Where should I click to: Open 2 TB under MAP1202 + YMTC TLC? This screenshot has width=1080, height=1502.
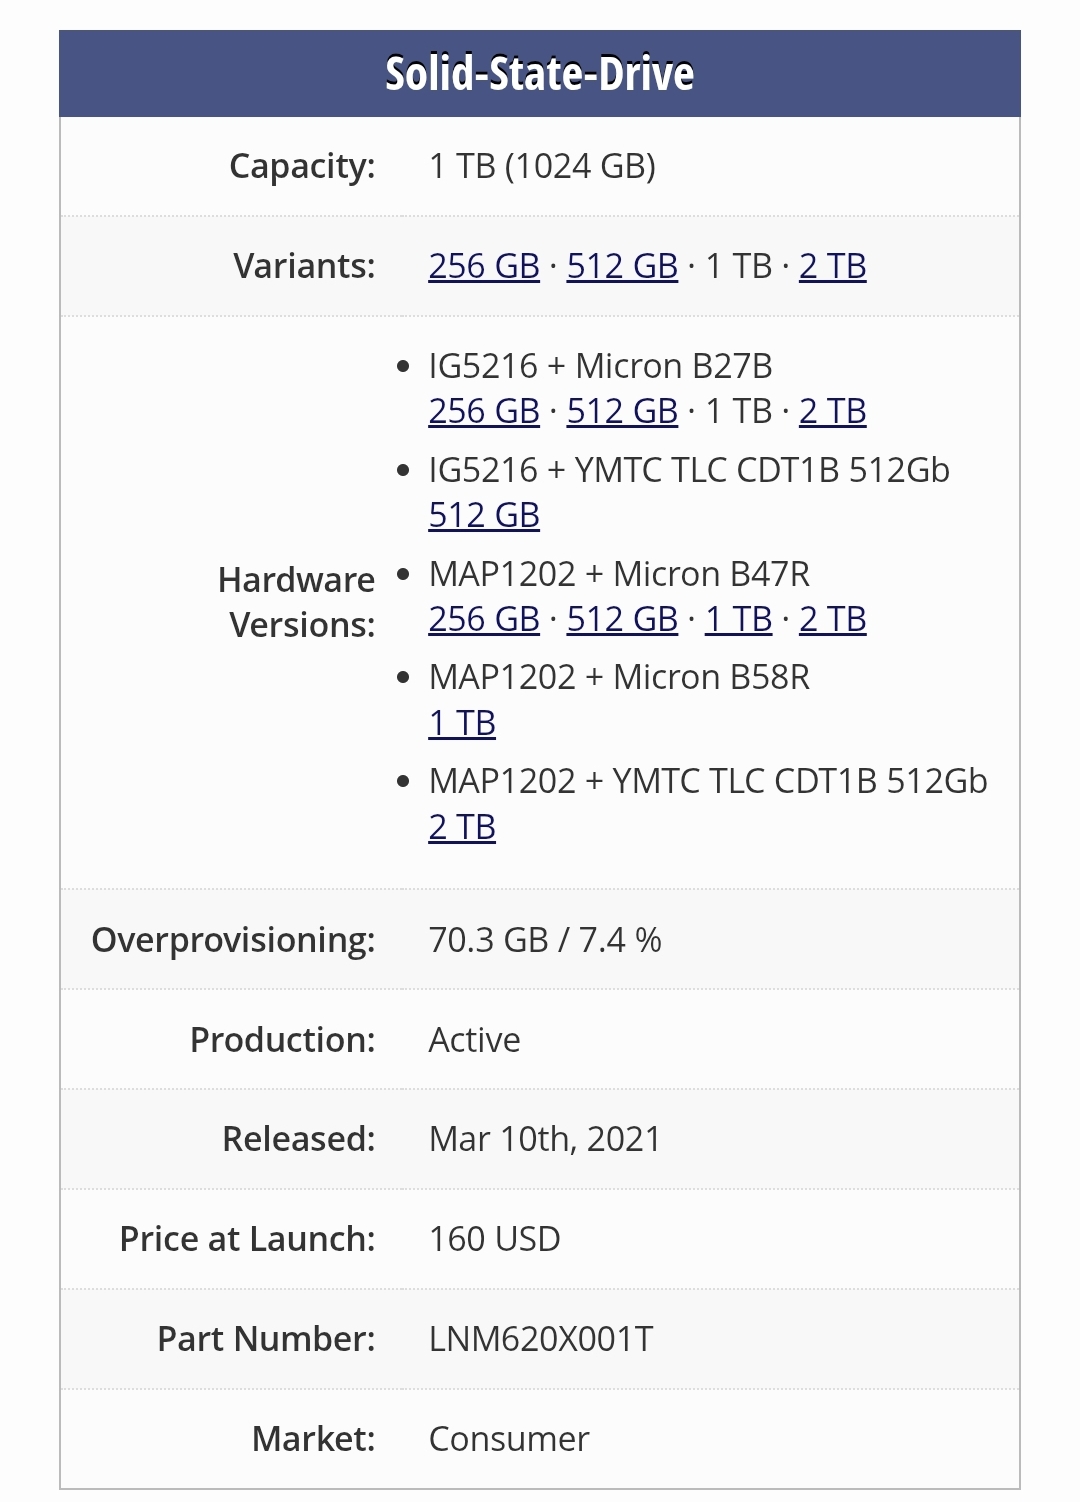tap(462, 827)
